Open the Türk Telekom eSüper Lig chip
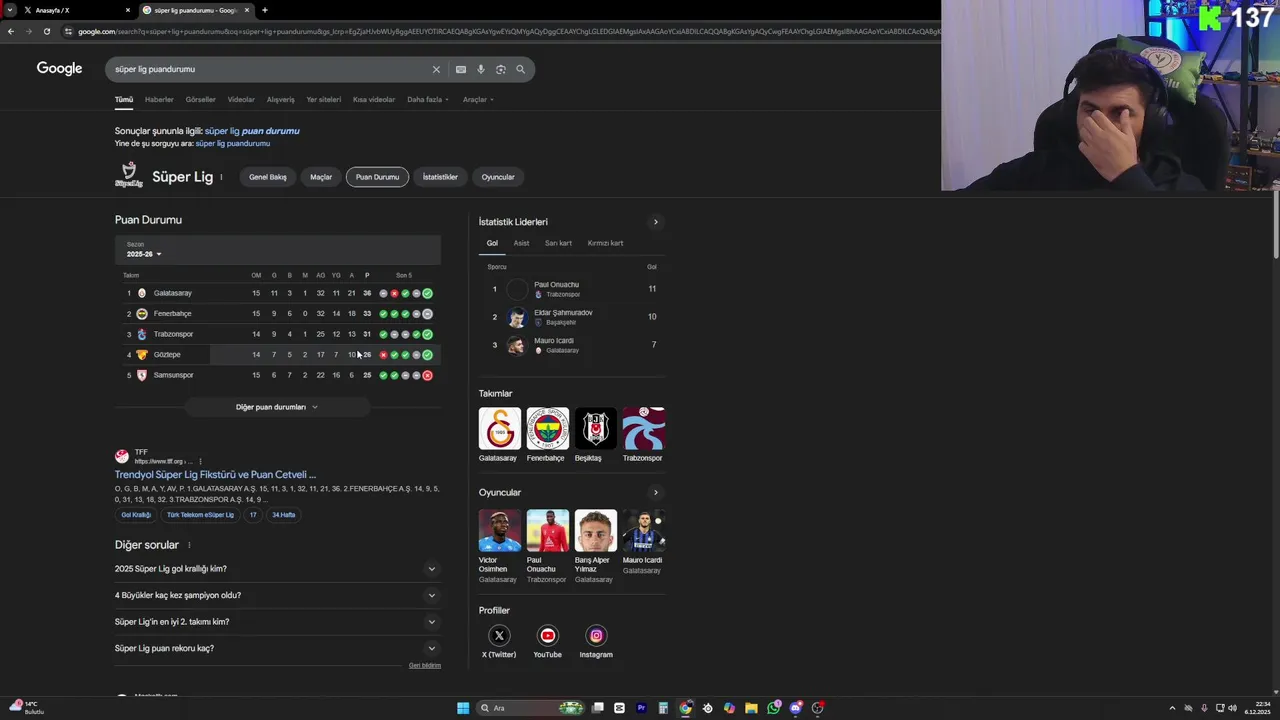1280x720 pixels. point(200,515)
